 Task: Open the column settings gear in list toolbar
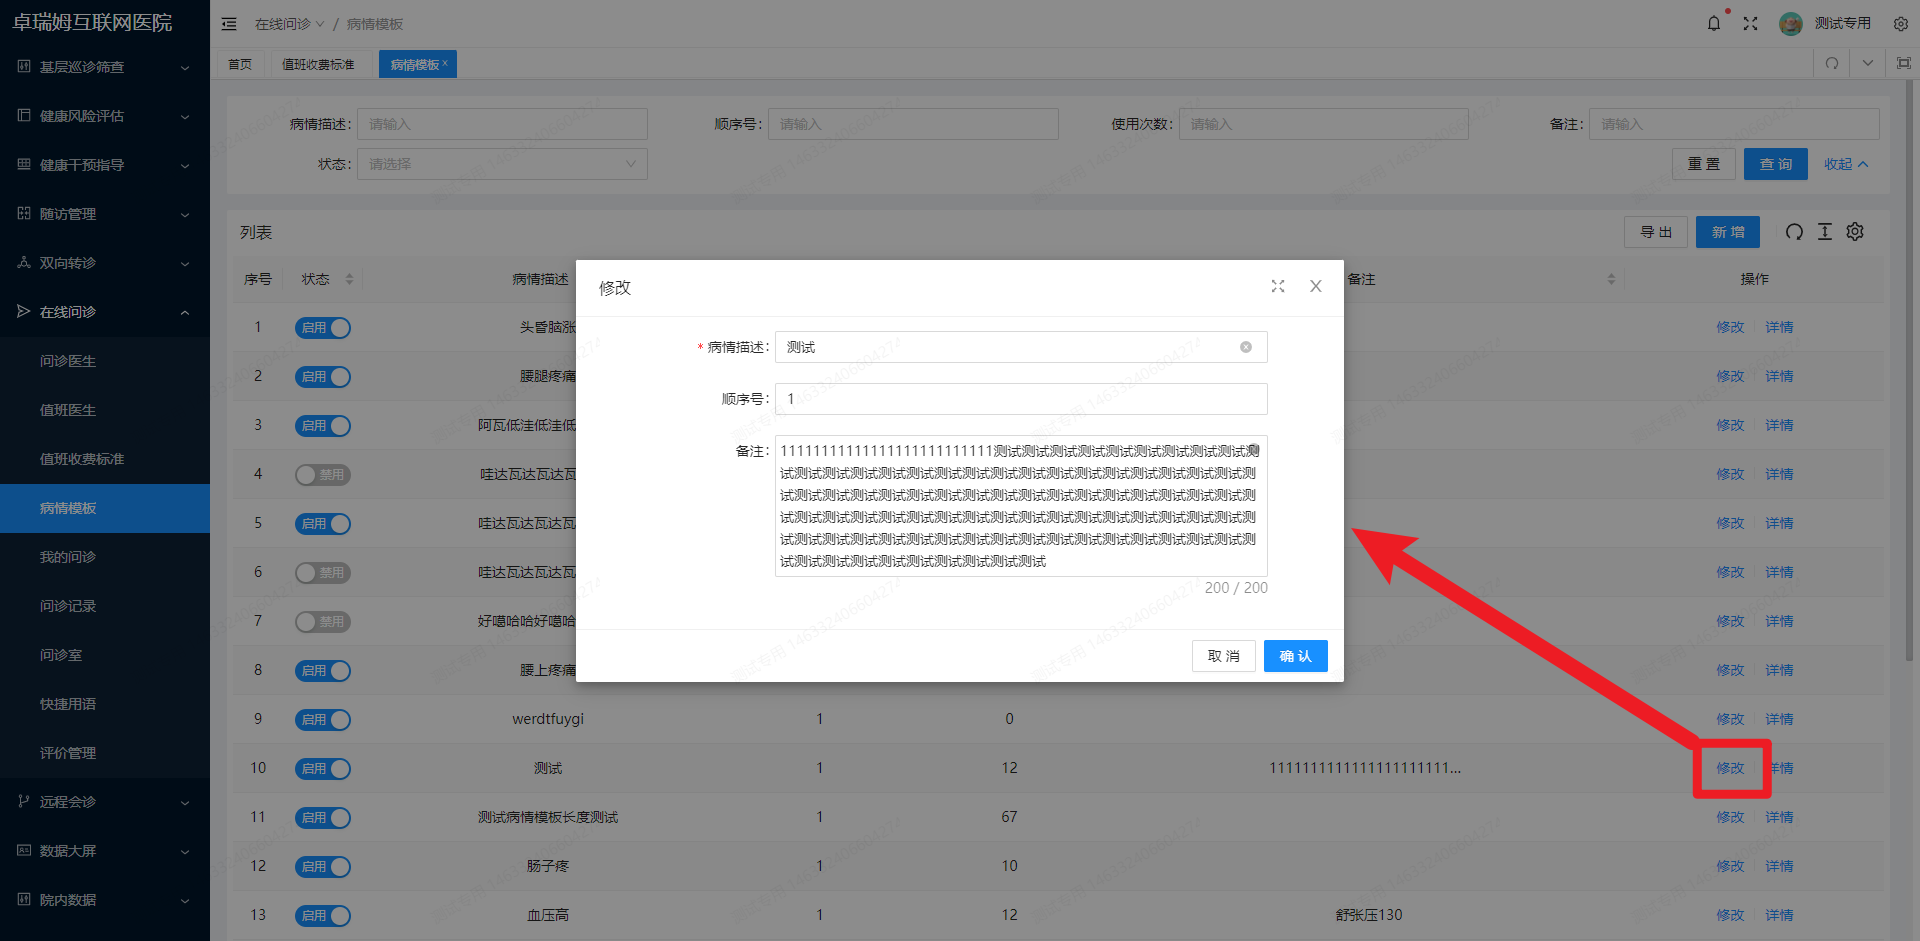1855,231
